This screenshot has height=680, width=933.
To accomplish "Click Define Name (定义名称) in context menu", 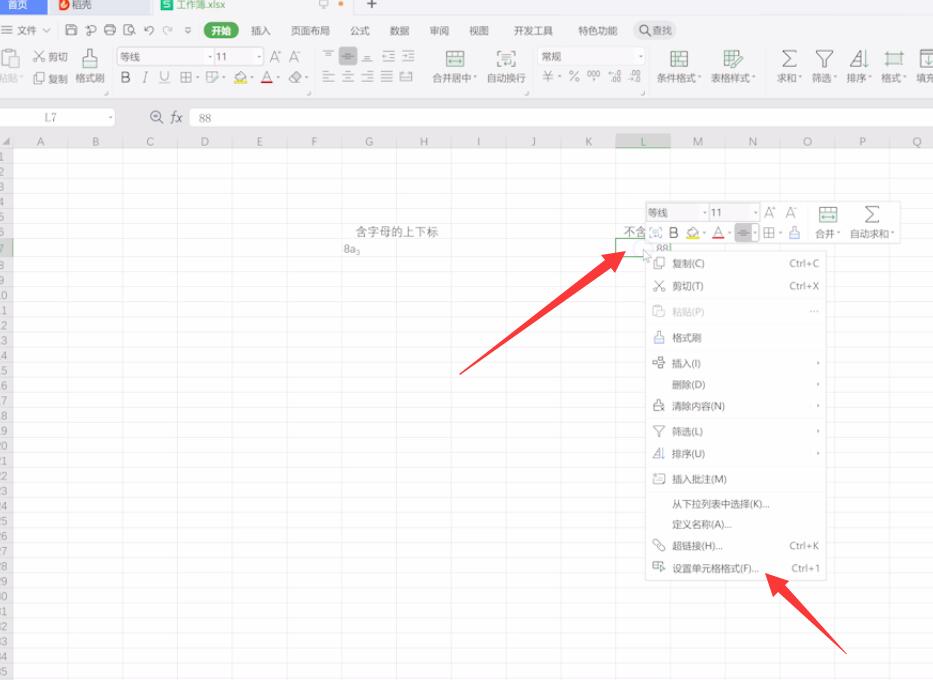I will (x=736, y=524).
